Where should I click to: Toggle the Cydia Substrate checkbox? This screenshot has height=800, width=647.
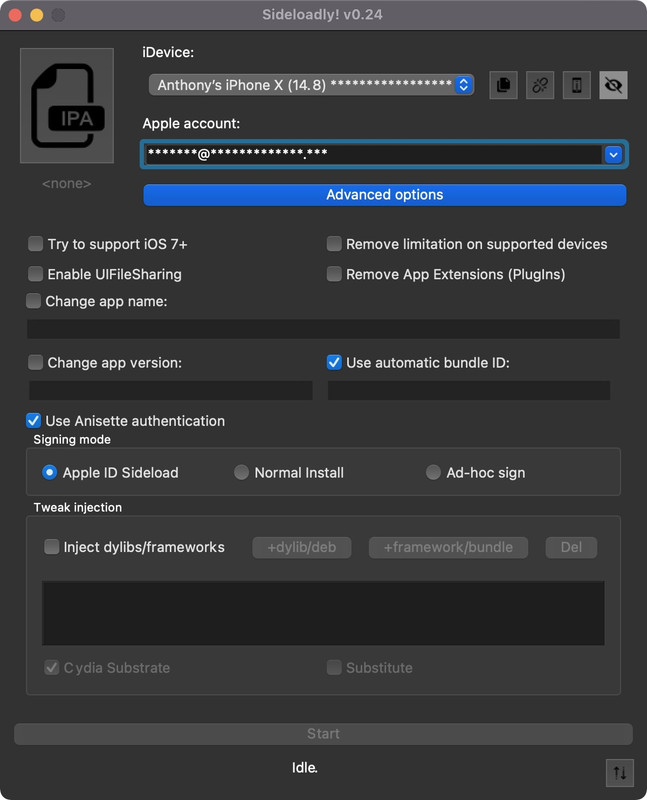pyautogui.click(x=52, y=667)
